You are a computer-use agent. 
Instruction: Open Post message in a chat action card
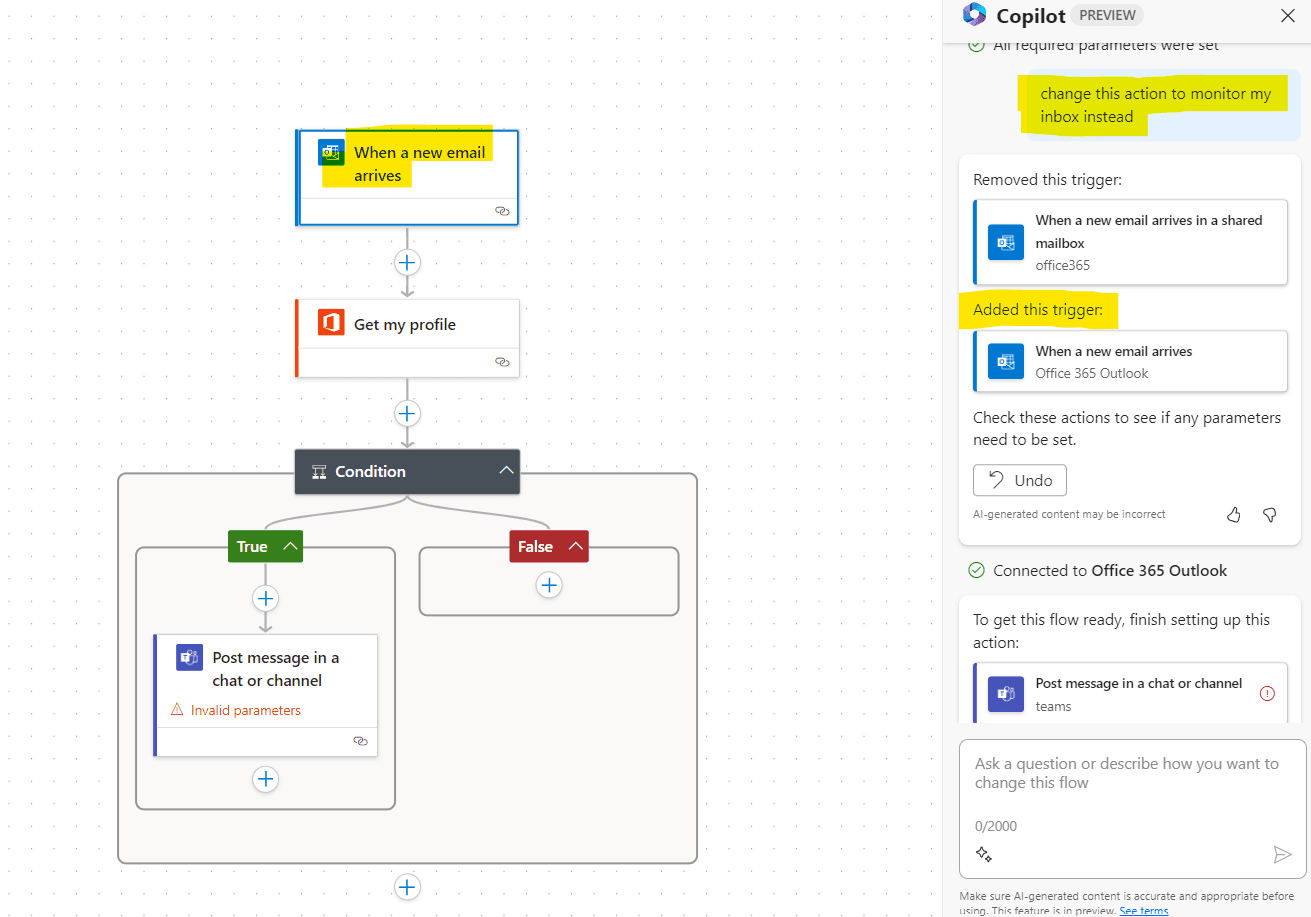[x=266, y=670]
